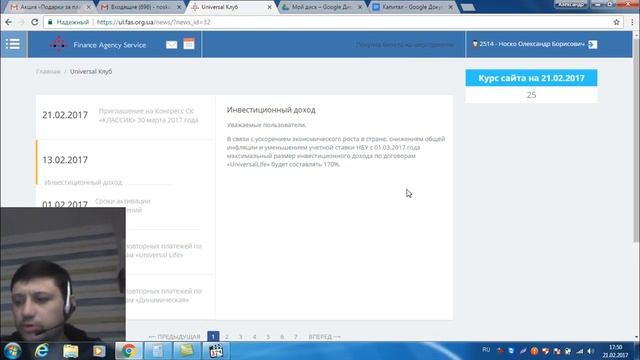
Task: Go to ПРЕДЫДУЩАЯ previous page
Action: pyautogui.click(x=174, y=337)
